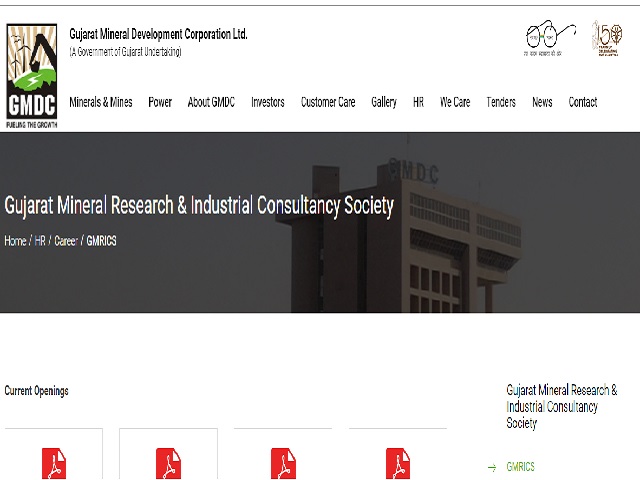The height and width of the screenshot is (480, 640).
Task: Click the Government of Gujarat Undertaking subtitle
Action: click(x=125, y=52)
